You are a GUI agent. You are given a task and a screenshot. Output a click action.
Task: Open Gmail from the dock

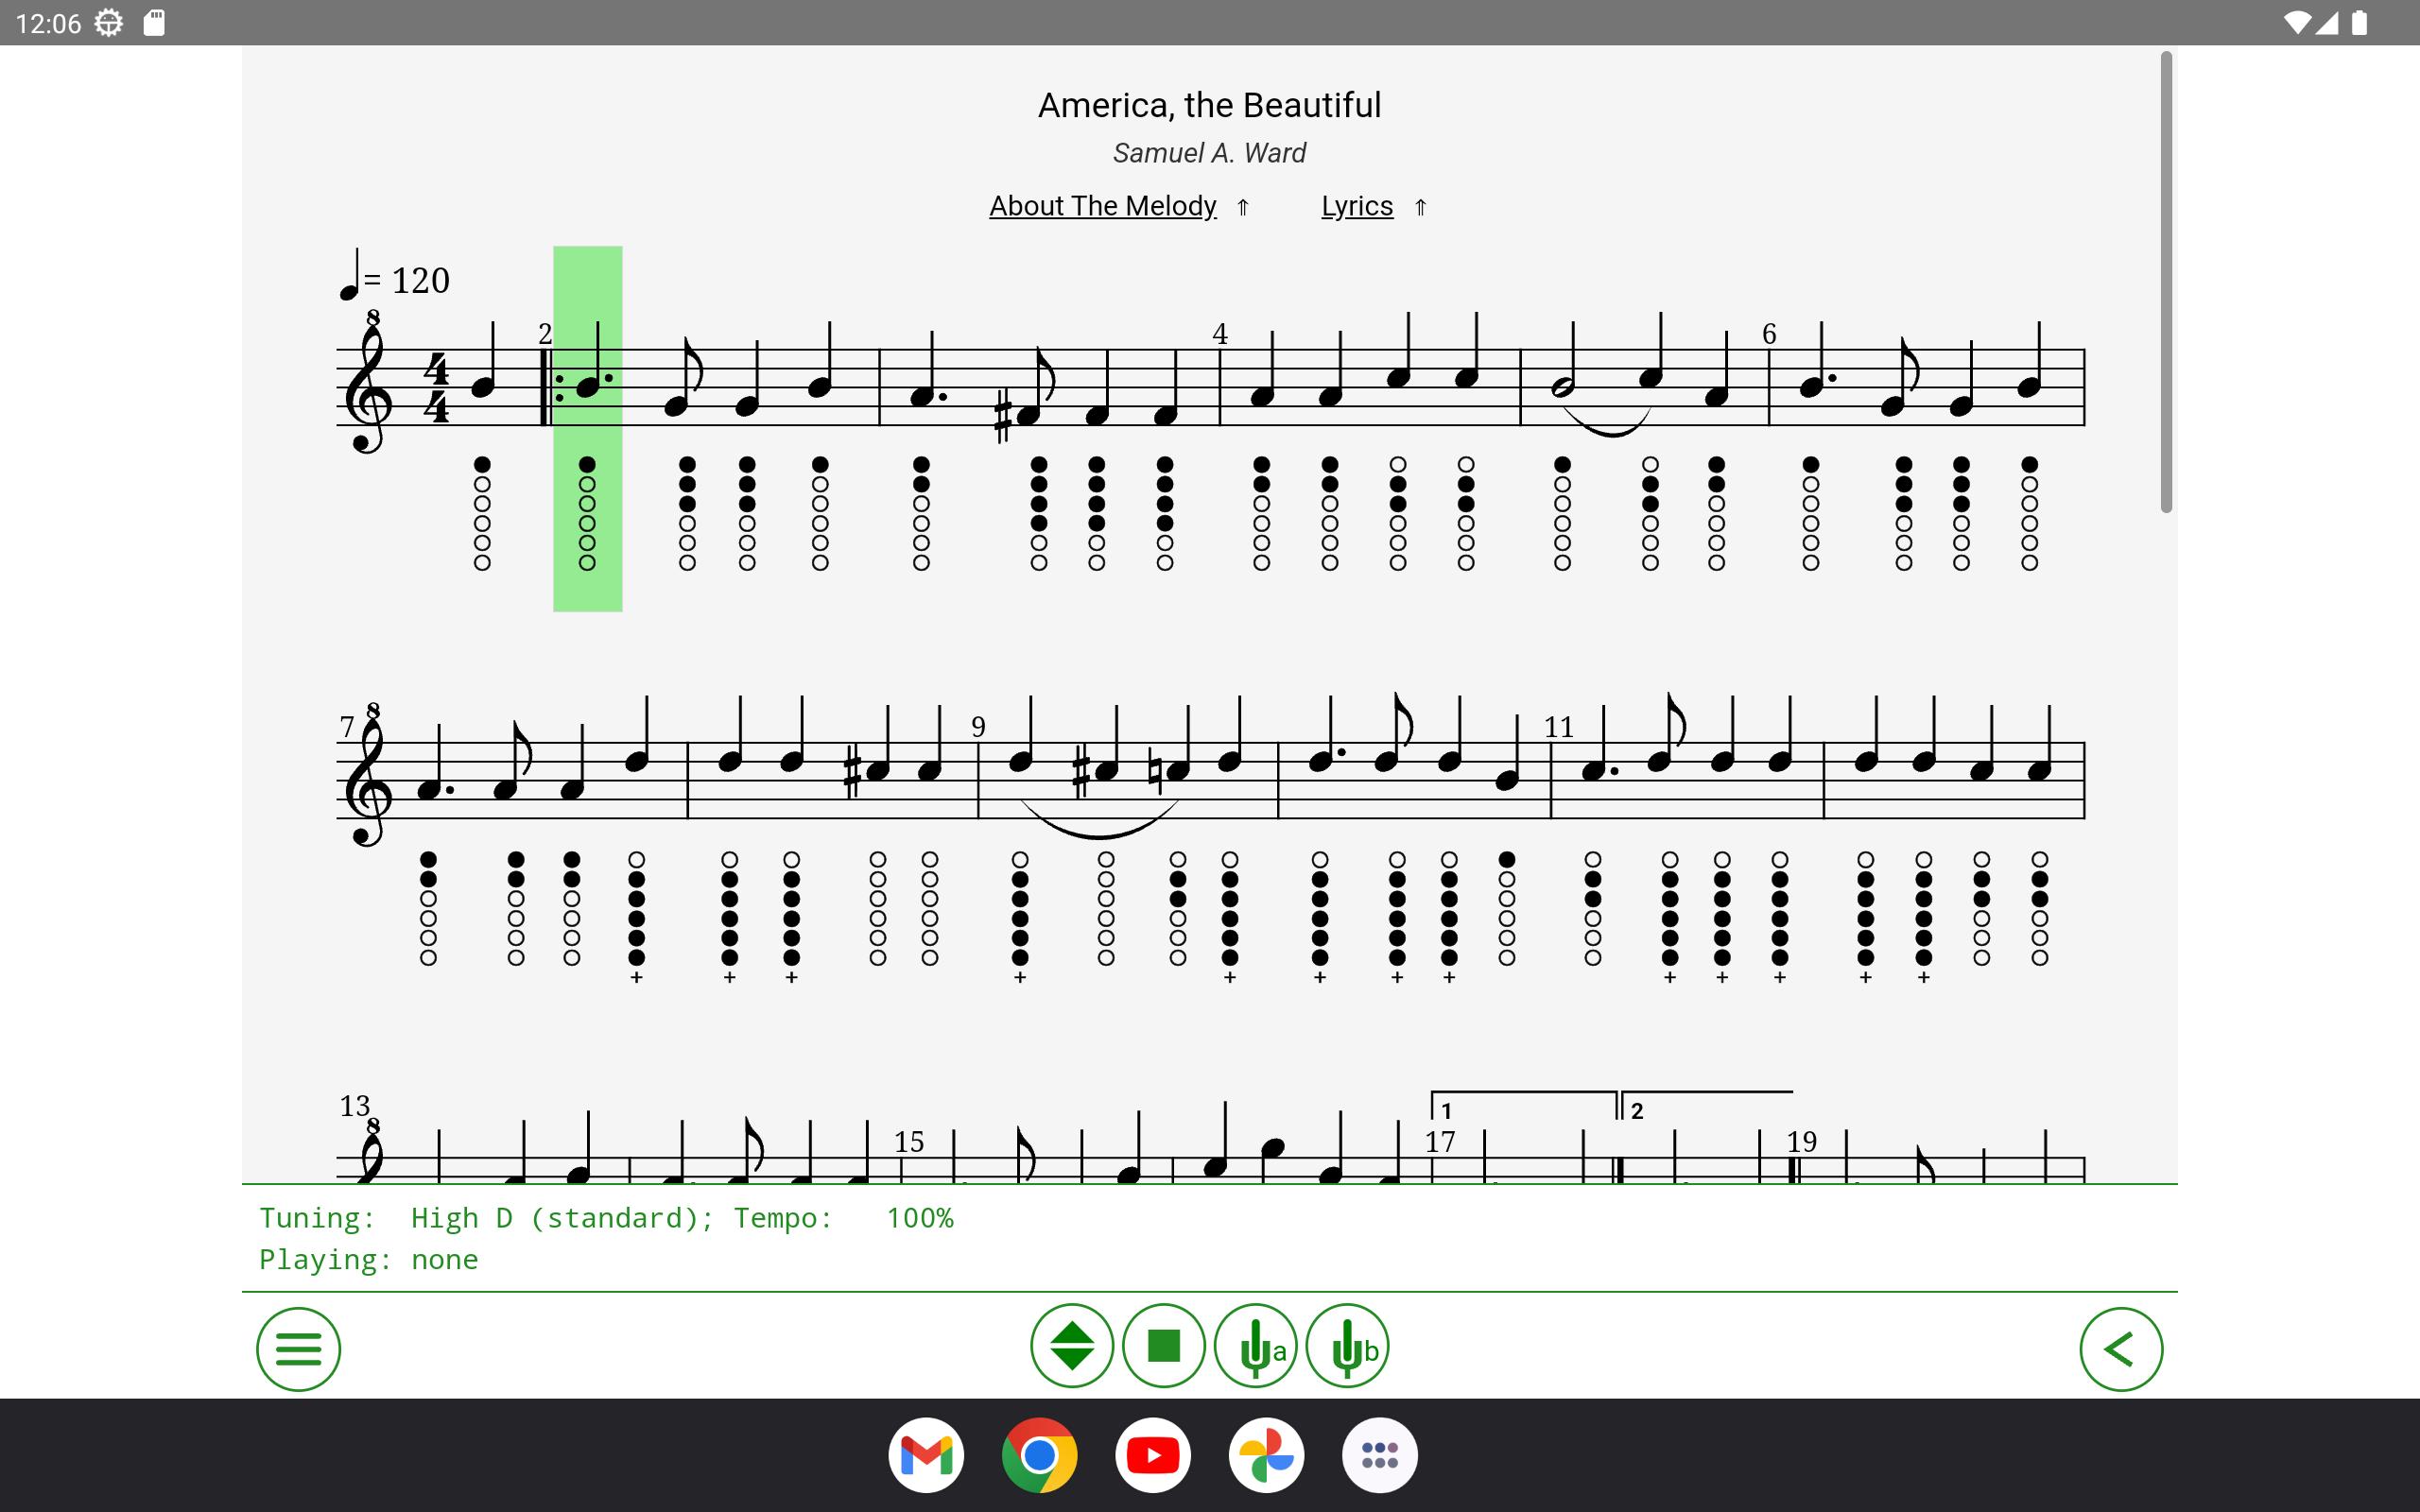(926, 1455)
